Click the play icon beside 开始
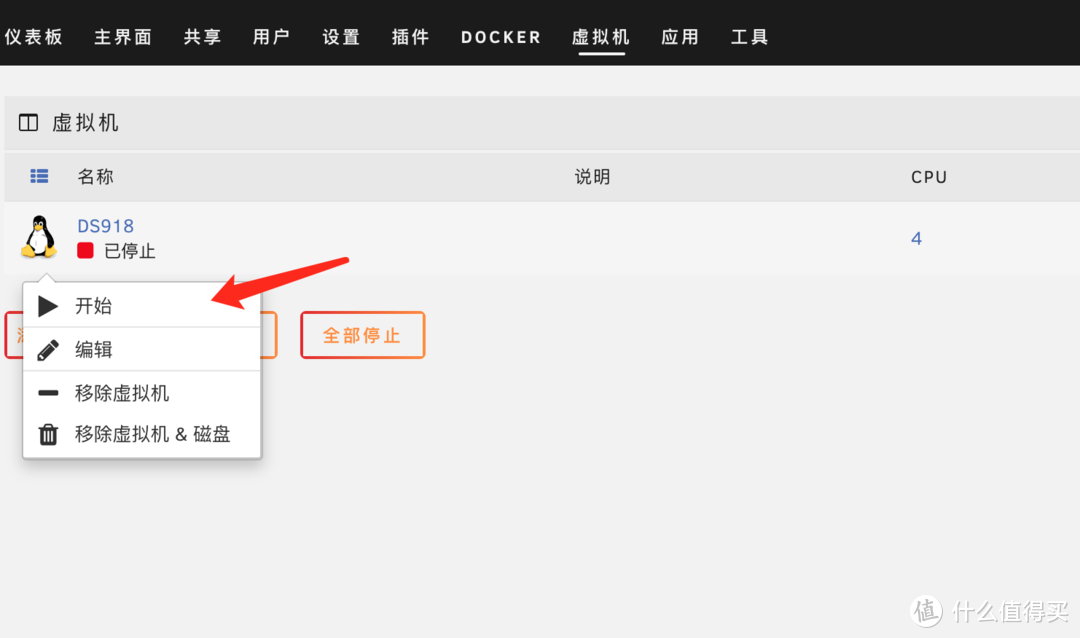This screenshot has width=1080, height=638. click(47, 305)
